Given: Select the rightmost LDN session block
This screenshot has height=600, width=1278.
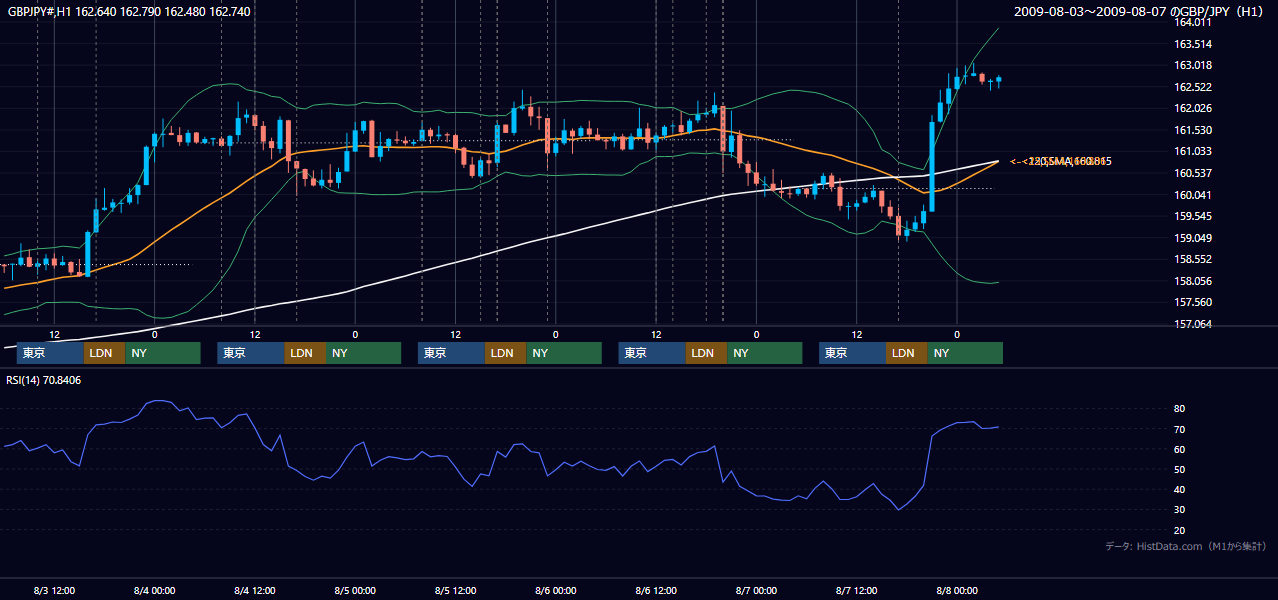Looking at the screenshot, I should pyautogui.click(x=906, y=353).
